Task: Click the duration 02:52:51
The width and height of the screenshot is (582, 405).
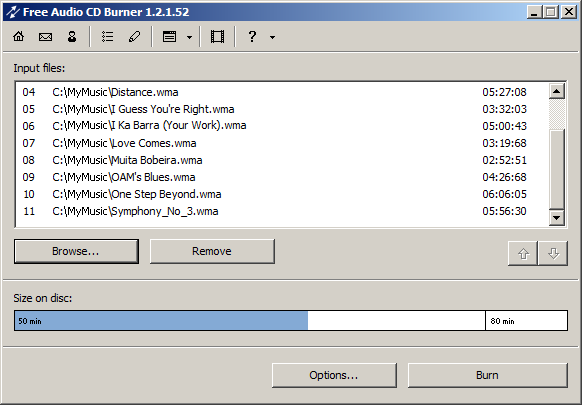Action: point(504,160)
